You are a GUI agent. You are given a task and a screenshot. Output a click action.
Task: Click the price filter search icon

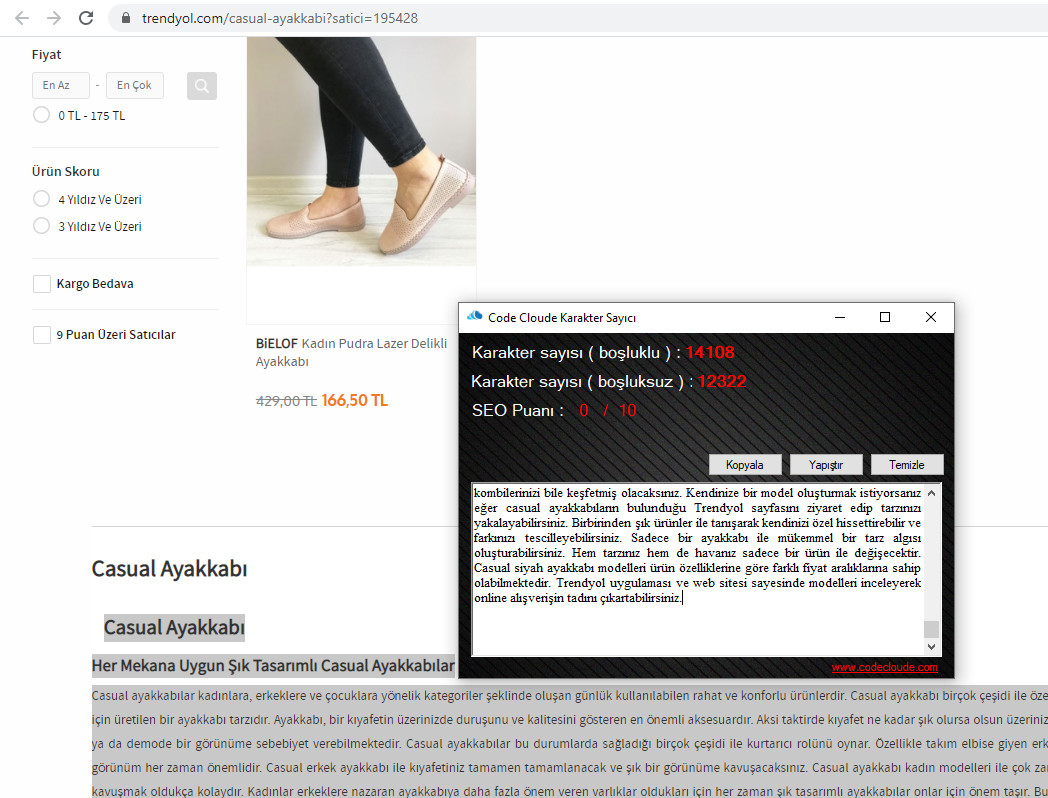[x=202, y=86]
